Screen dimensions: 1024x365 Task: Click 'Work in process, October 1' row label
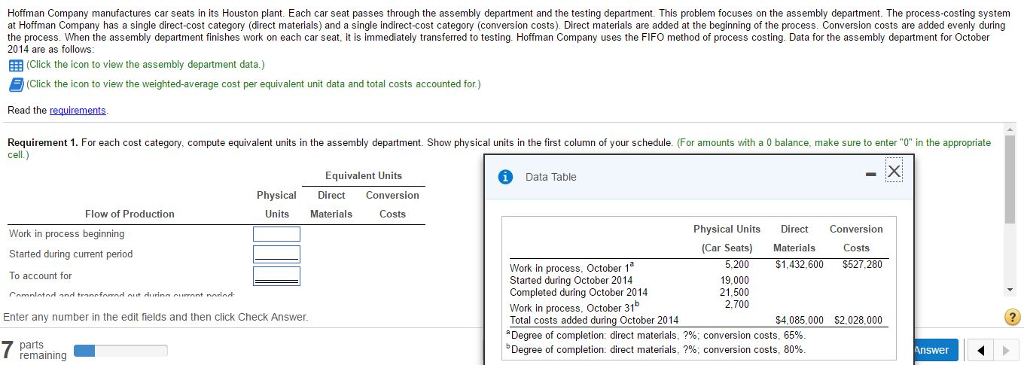pyautogui.click(x=571, y=268)
